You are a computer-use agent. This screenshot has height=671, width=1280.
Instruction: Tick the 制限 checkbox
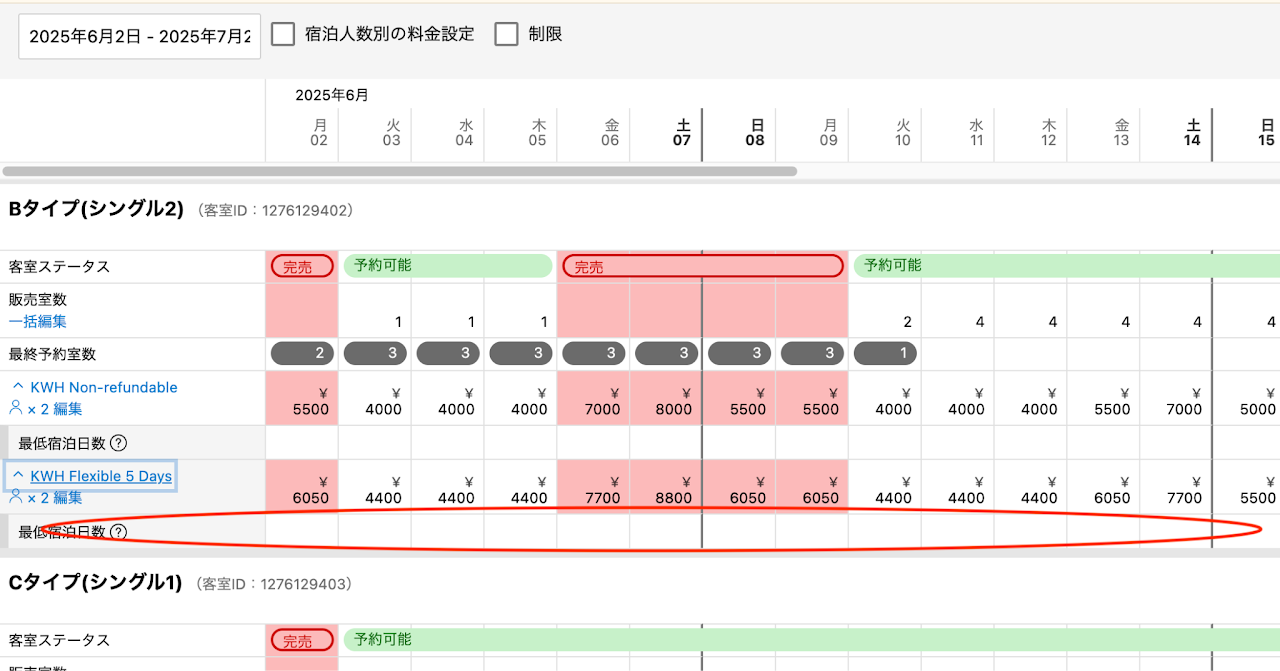[507, 34]
